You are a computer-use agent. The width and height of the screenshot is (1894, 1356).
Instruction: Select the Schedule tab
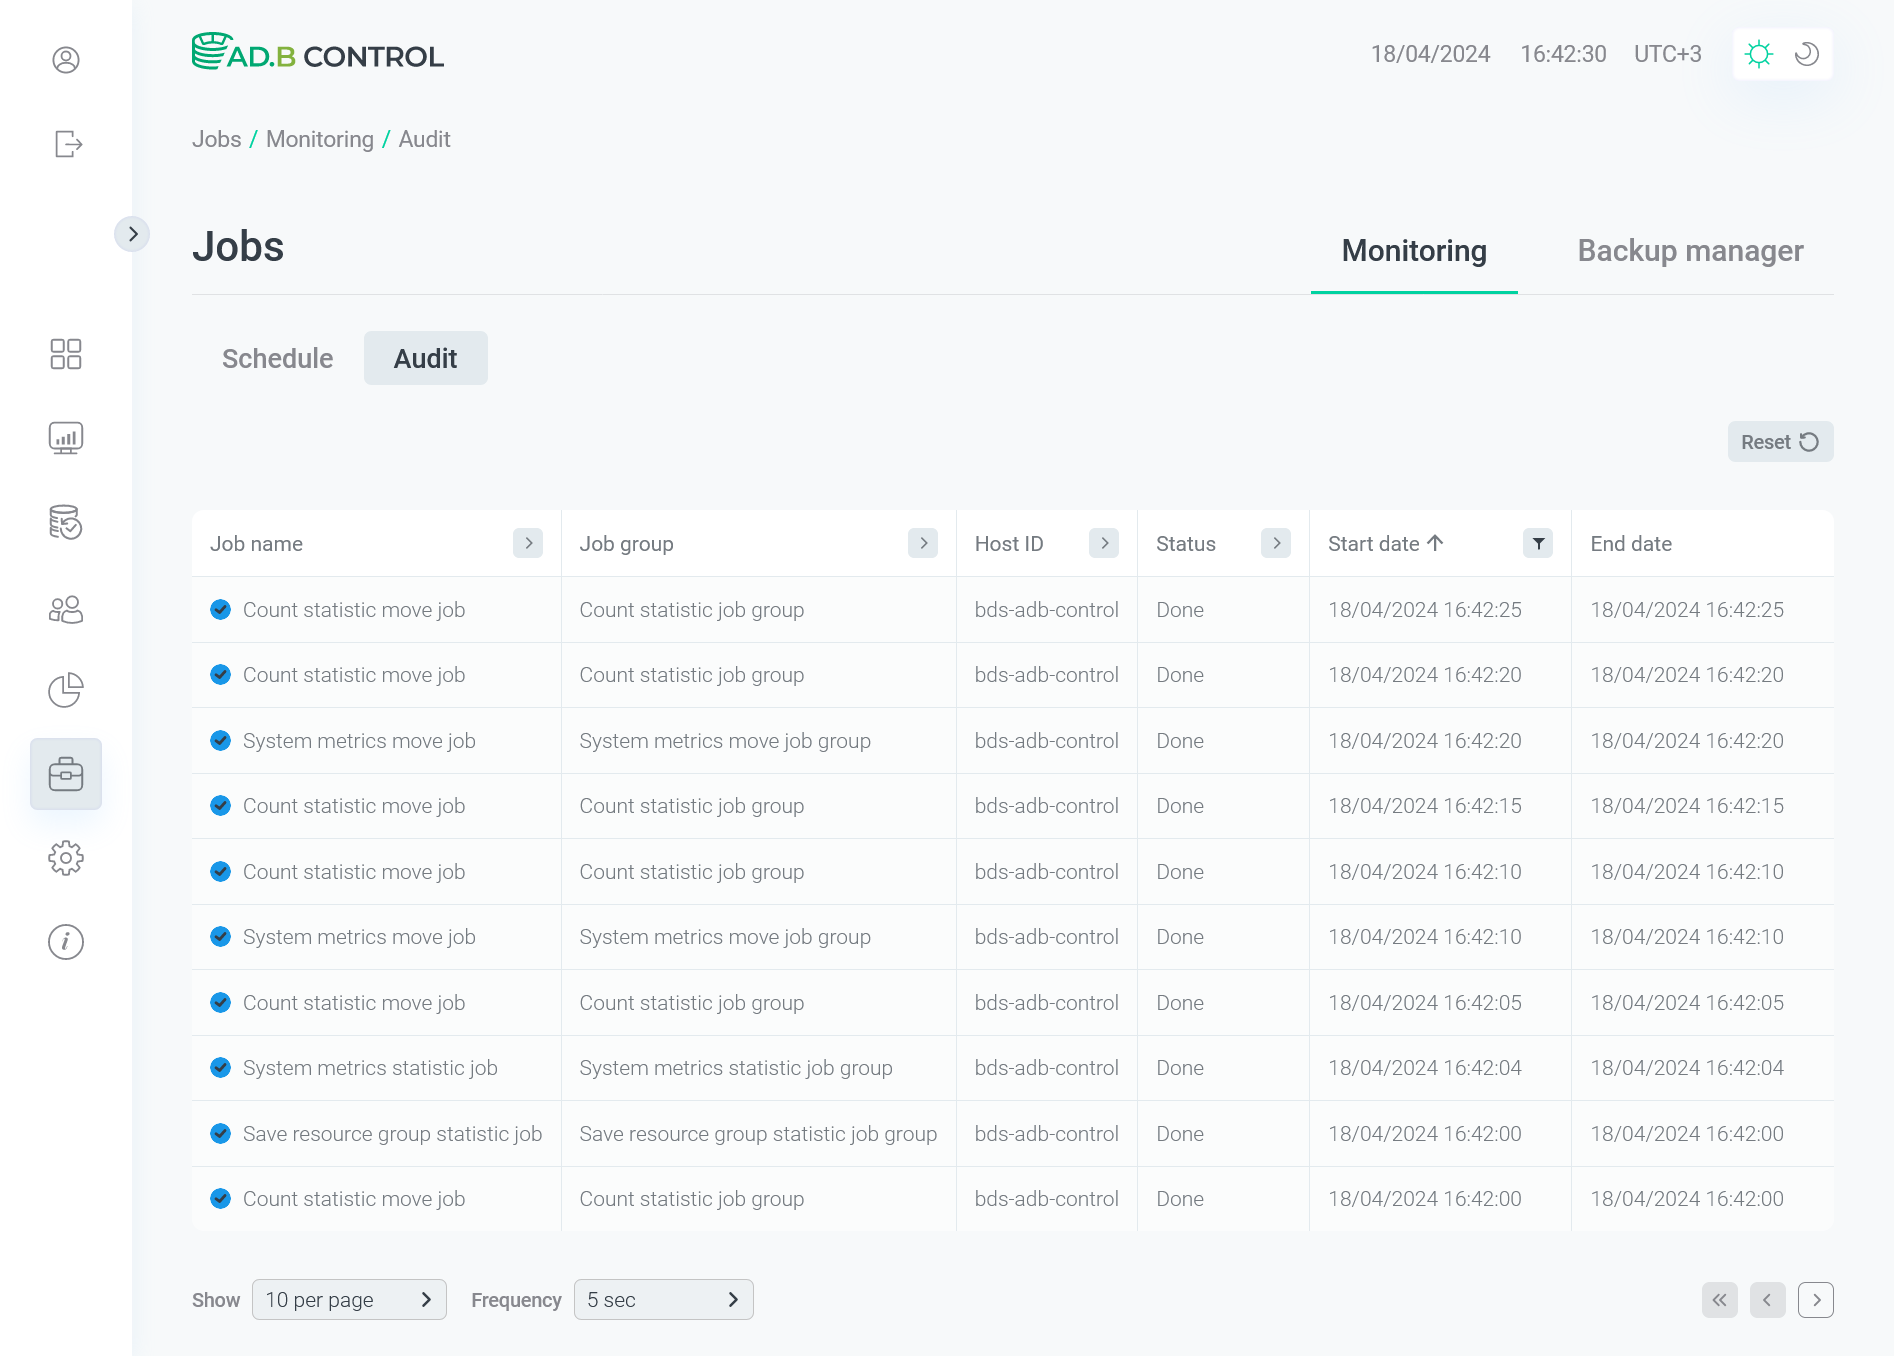(277, 358)
